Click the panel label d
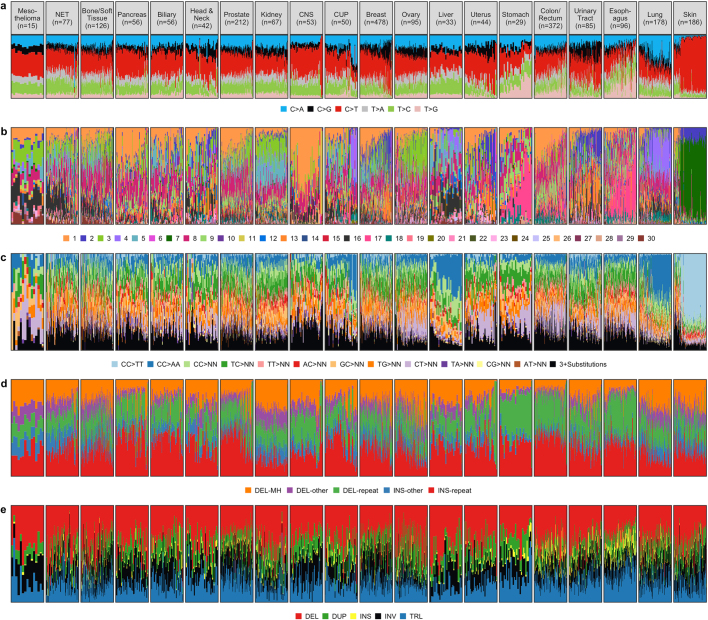The width and height of the screenshot is (708, 620). [5, 376]
